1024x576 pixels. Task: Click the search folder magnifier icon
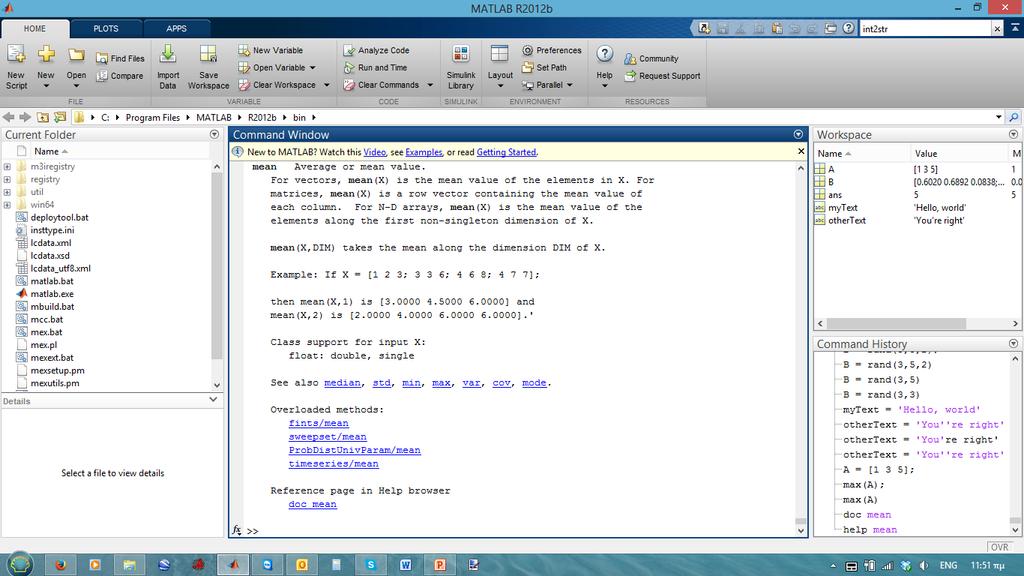pos(1014,117)
